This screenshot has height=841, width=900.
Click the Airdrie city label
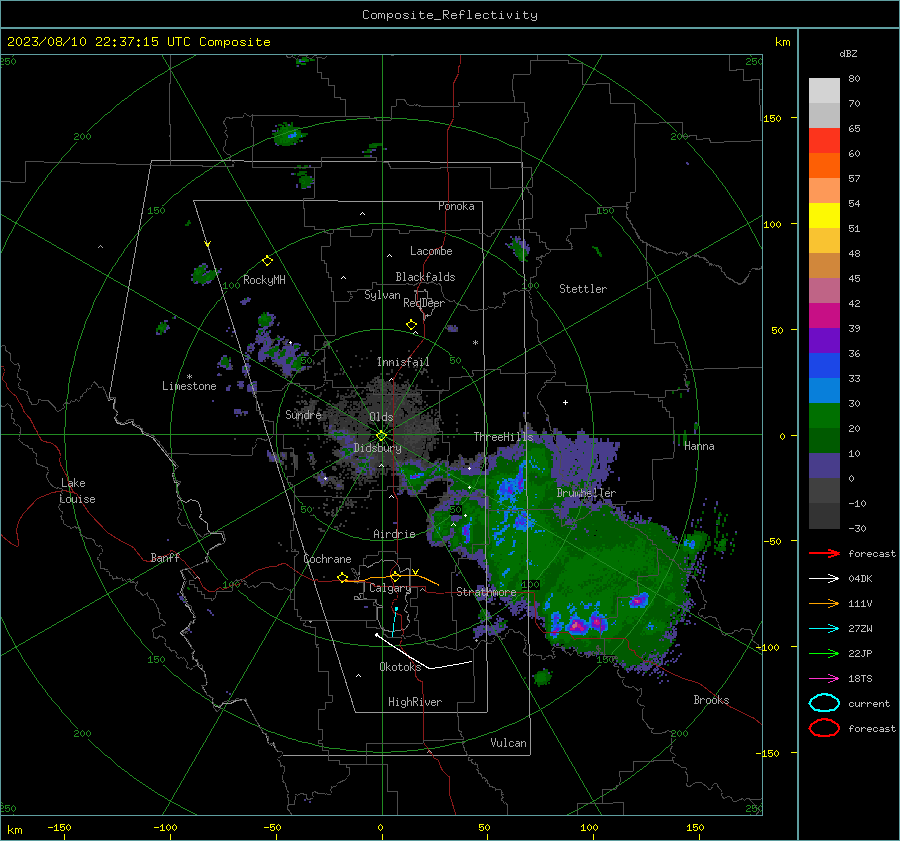(394, 534)
